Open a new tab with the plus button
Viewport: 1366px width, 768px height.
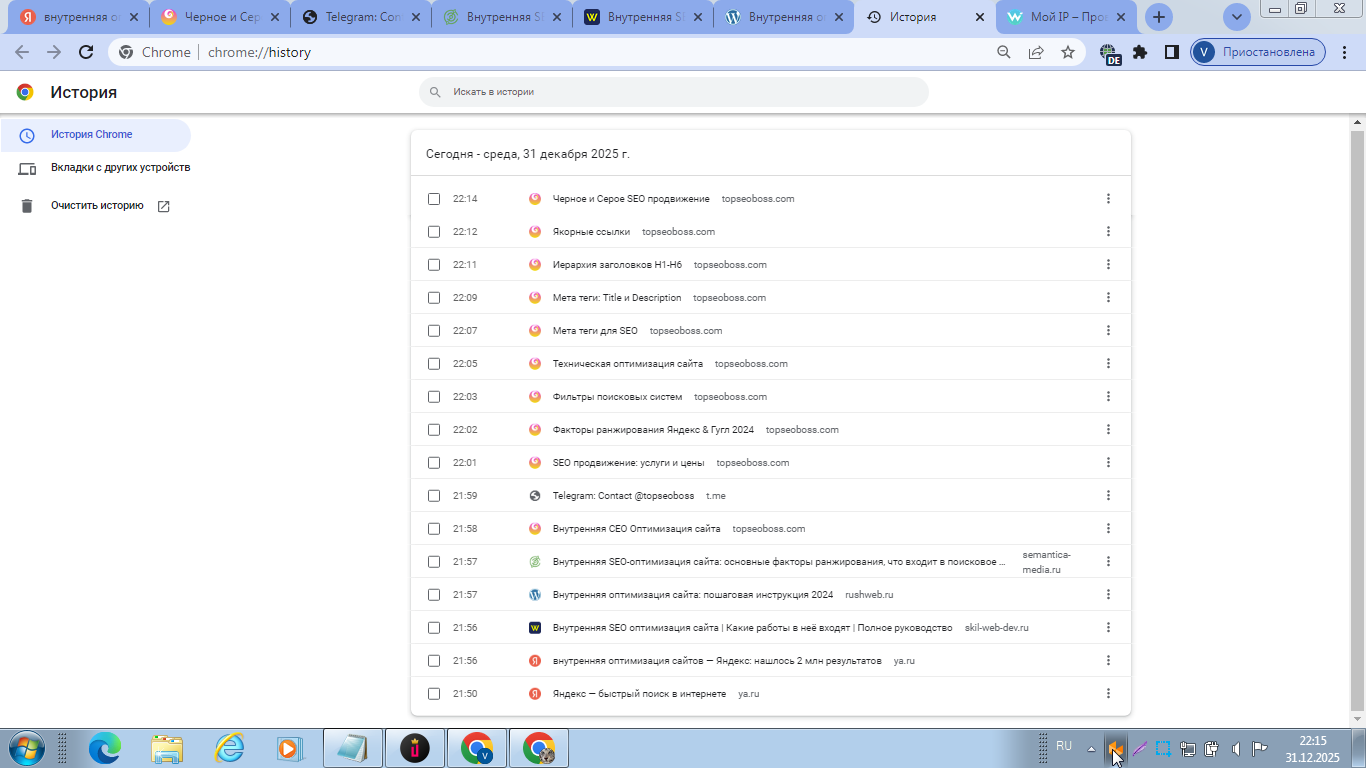click(1159, 17)
